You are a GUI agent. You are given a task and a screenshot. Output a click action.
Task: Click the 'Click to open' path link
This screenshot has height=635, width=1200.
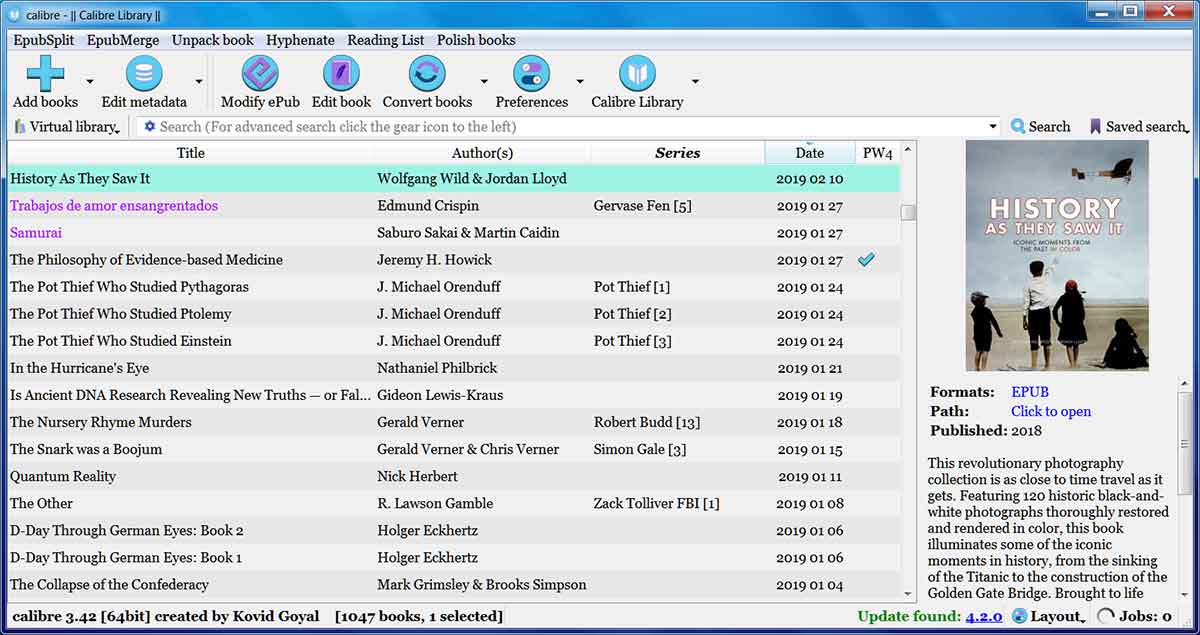click(x=1051, y=411)
